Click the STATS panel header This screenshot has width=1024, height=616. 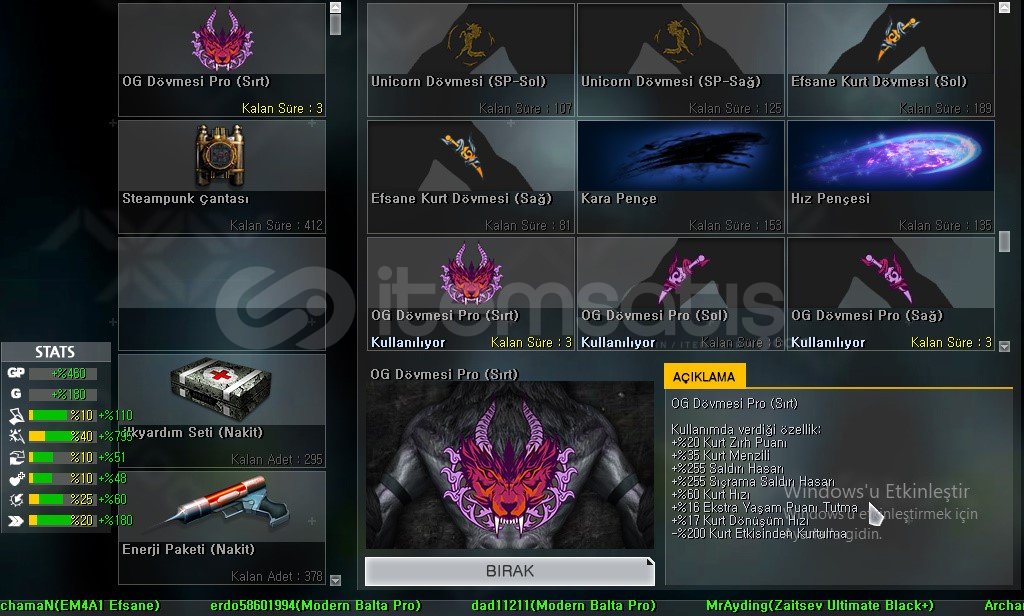[x=56, y=351]
